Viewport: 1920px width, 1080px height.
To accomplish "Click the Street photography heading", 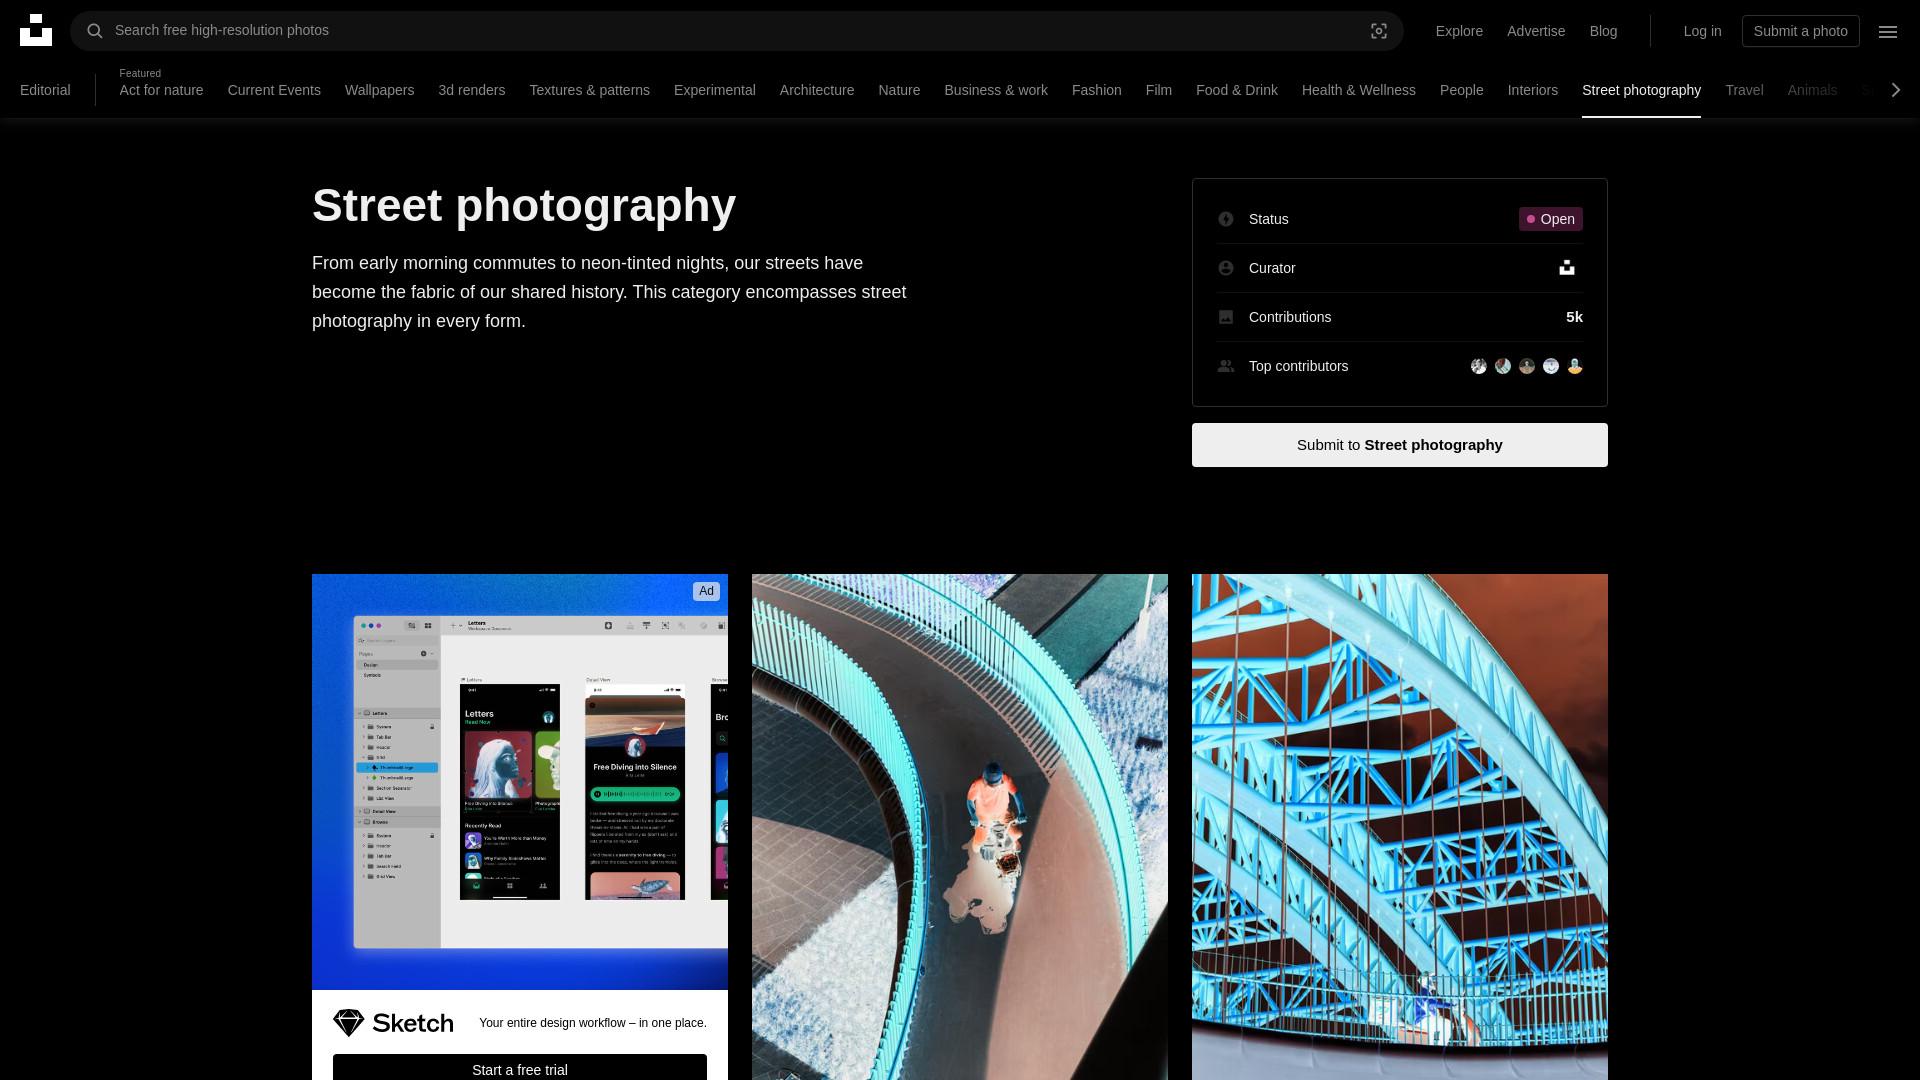I will 524,205.
